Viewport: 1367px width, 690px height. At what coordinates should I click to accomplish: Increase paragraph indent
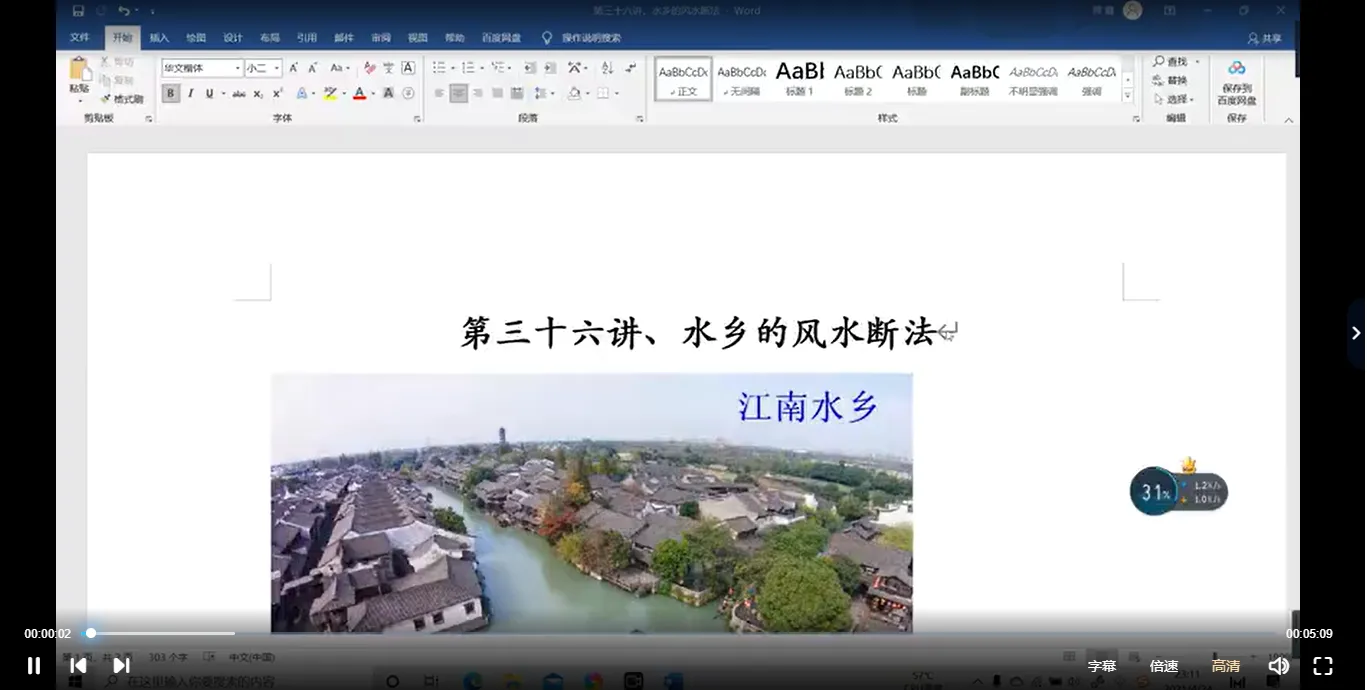pyautogui.click(x=550, y=68)
